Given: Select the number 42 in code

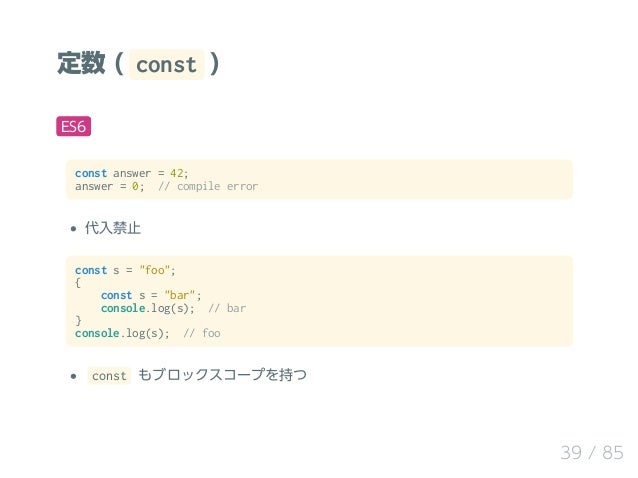Looking at the screenshot, I should point(176,172).
